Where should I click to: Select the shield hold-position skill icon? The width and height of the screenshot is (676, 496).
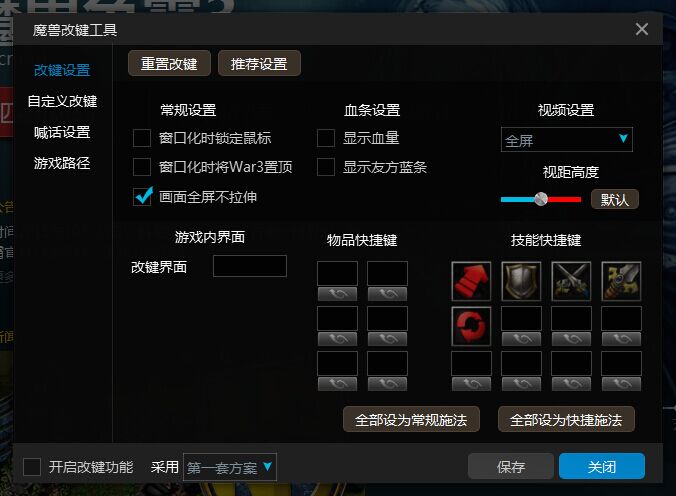click(x=521, y=281)
